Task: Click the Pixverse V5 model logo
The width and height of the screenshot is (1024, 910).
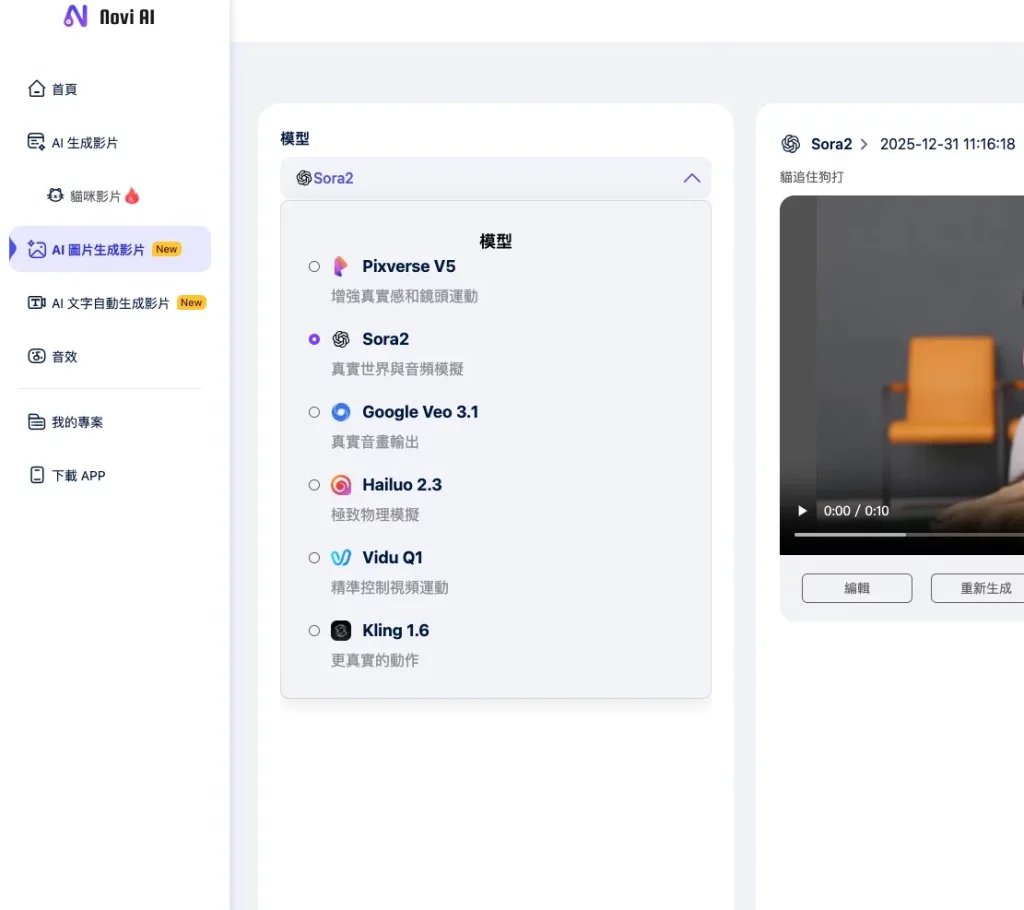Action: 341,266
